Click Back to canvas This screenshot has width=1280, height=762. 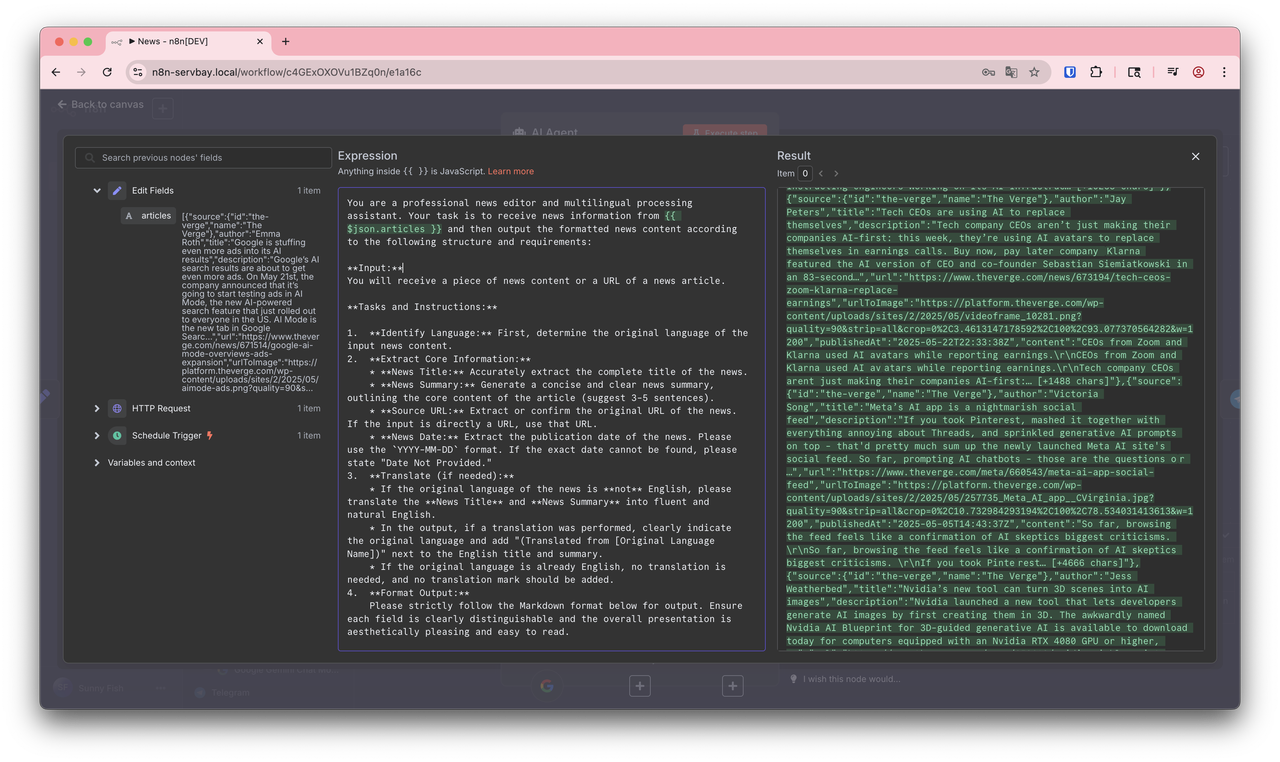pos(100,104)
